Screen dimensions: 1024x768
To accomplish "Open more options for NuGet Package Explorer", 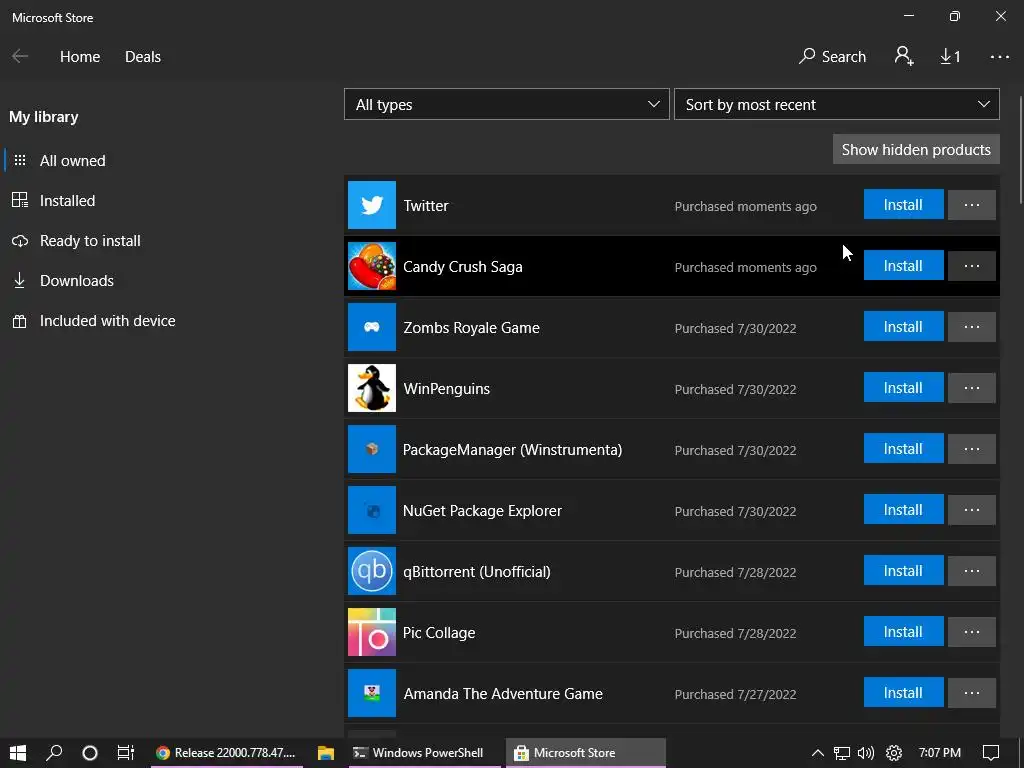I will click(972, 510).
